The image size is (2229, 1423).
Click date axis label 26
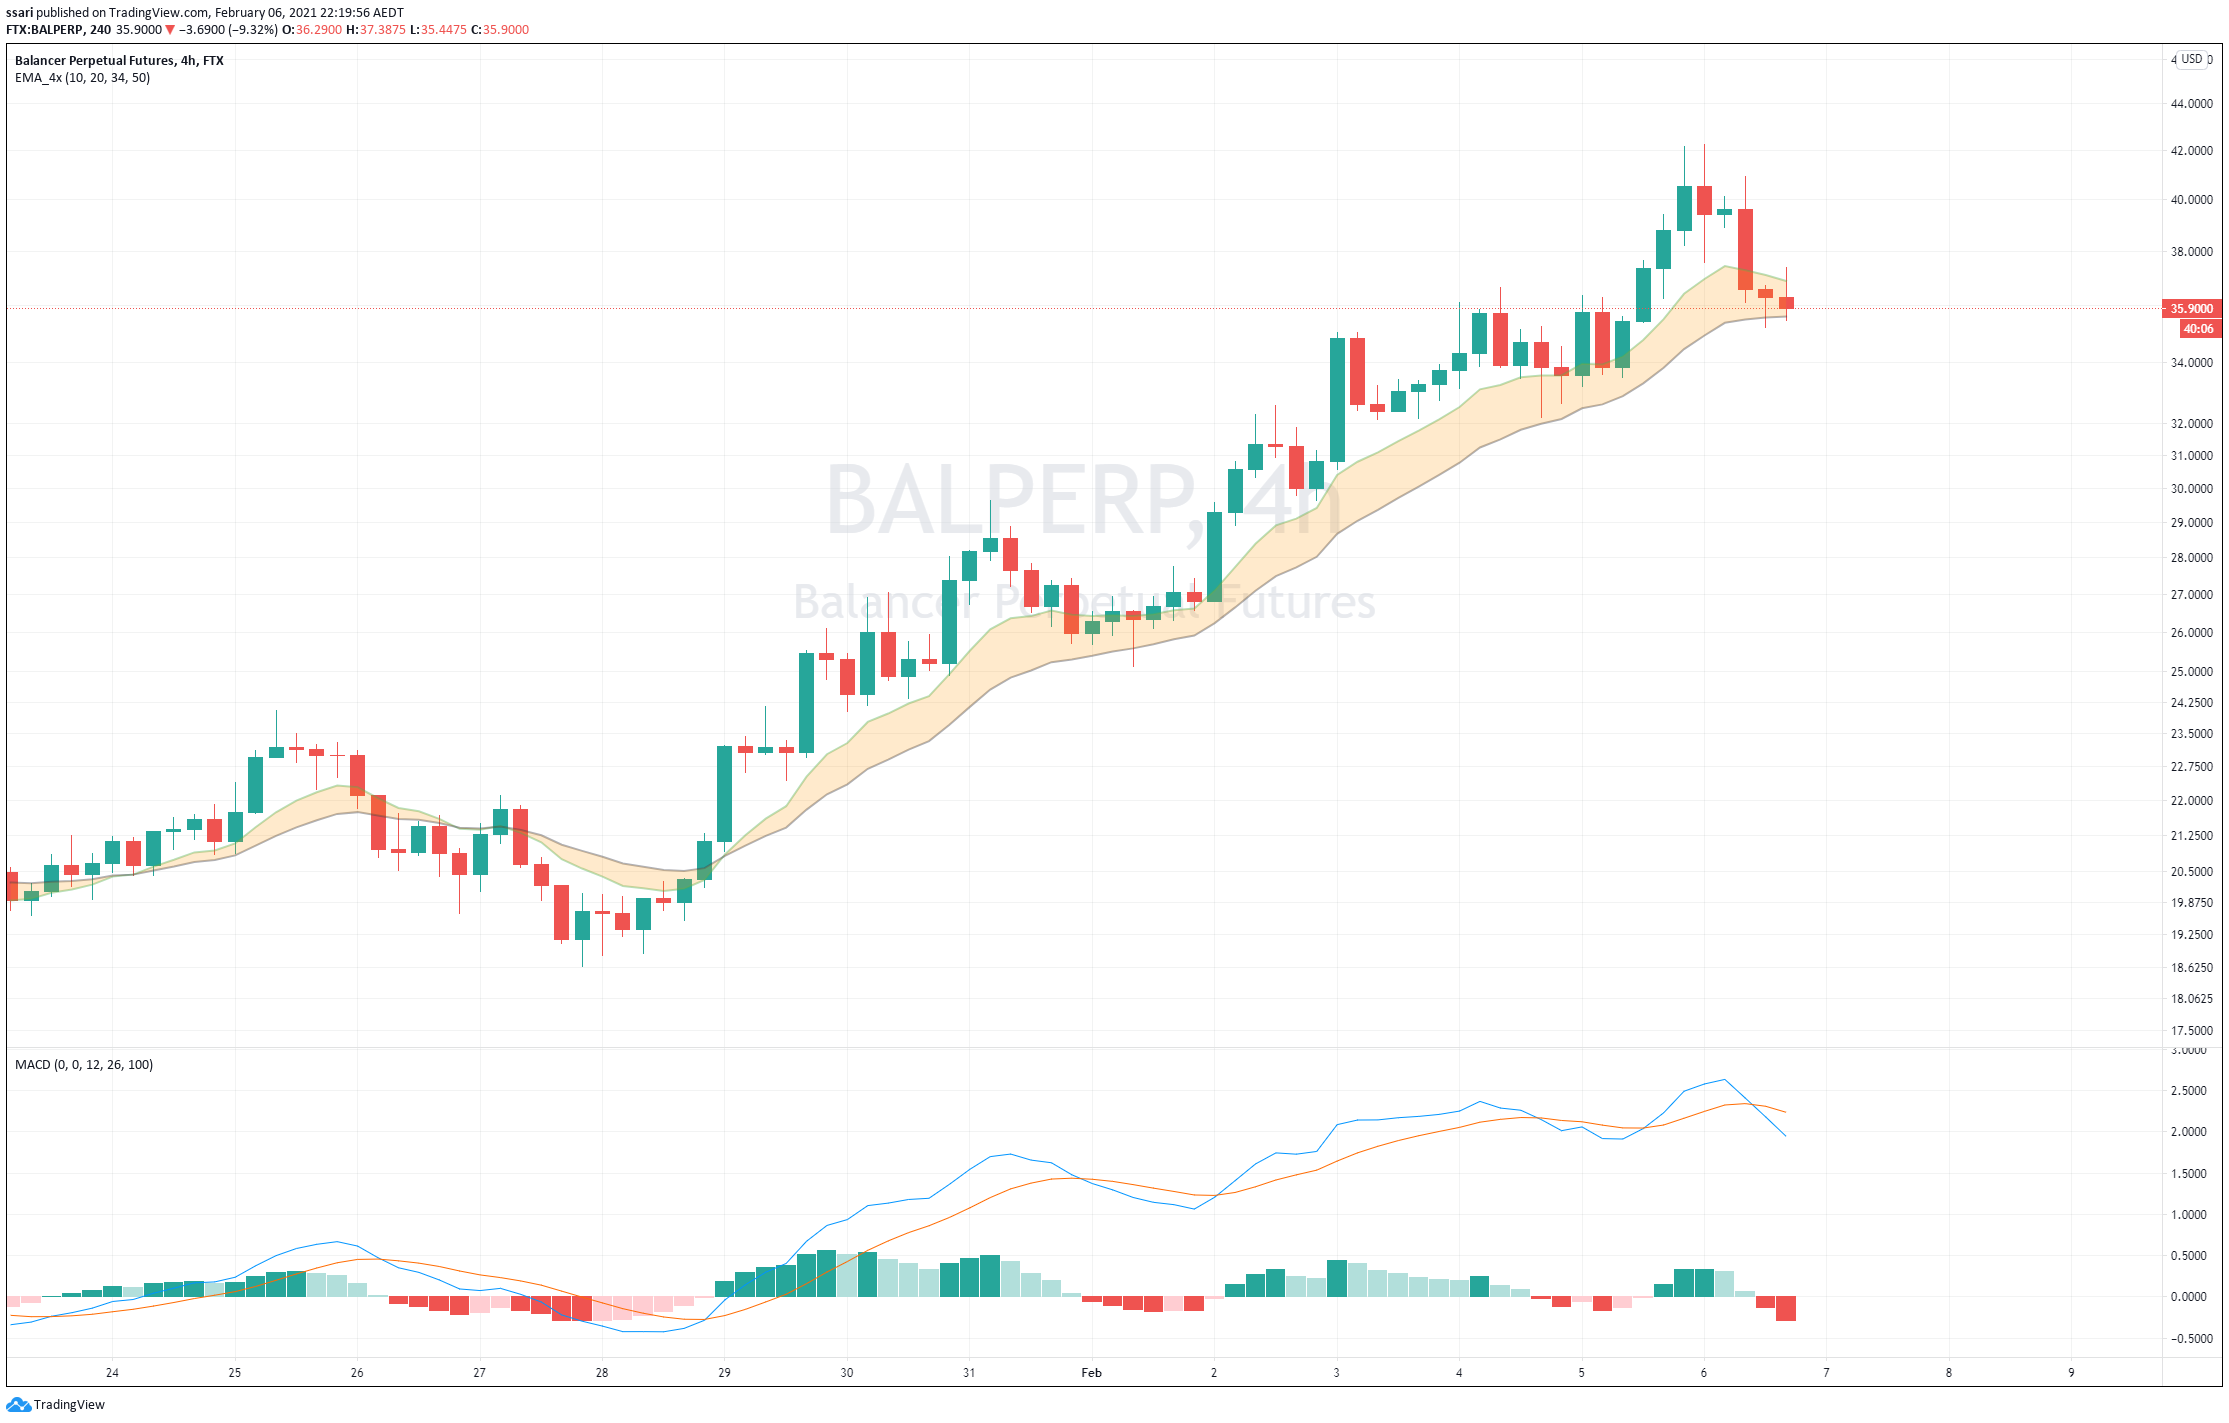[357, 1373]
